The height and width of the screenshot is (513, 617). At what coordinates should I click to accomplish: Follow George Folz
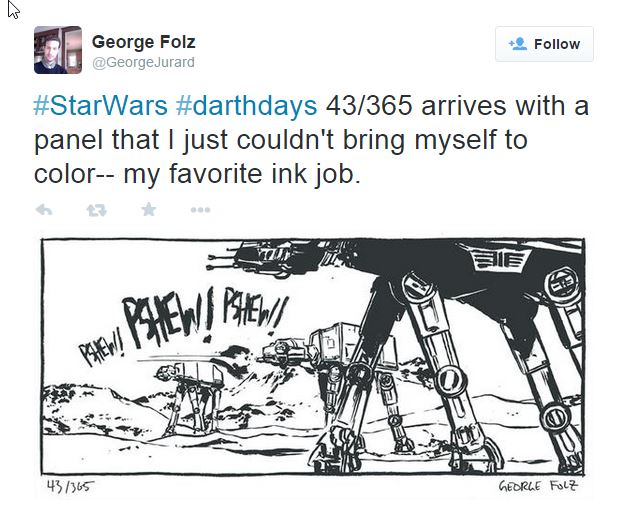point(544,44)
